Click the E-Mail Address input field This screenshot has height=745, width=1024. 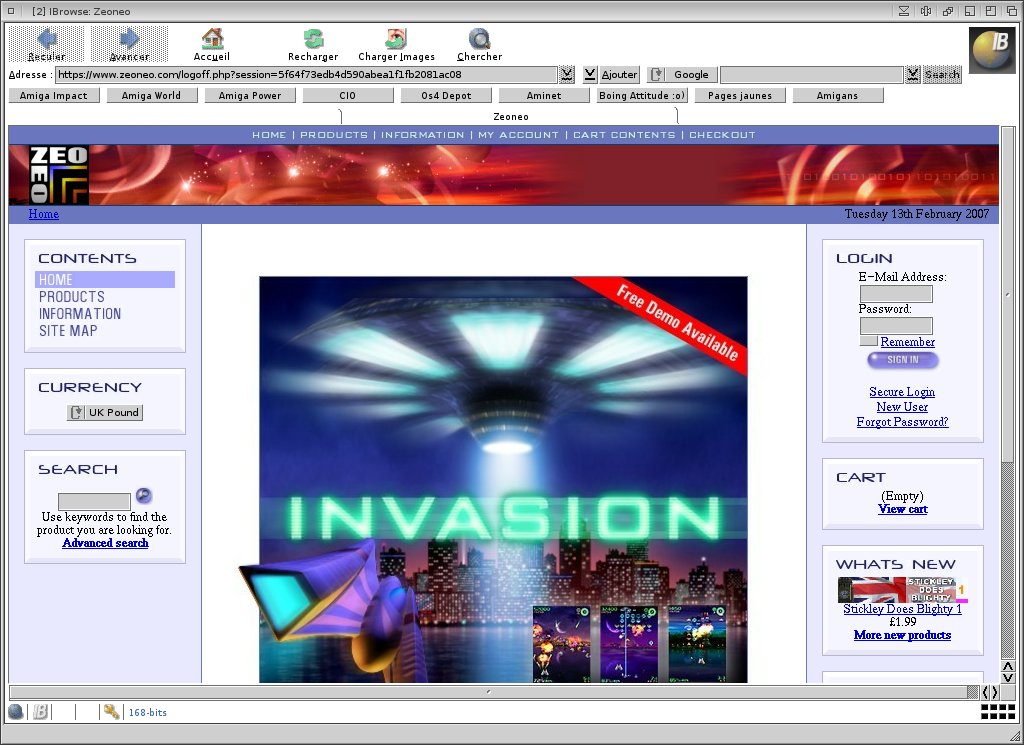896,294
